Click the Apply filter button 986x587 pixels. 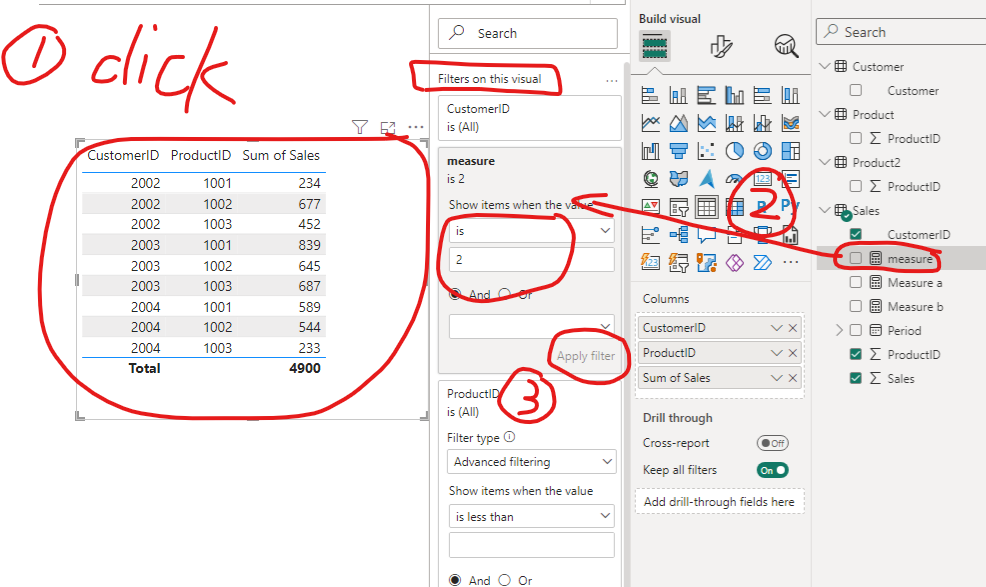point(585,356)
